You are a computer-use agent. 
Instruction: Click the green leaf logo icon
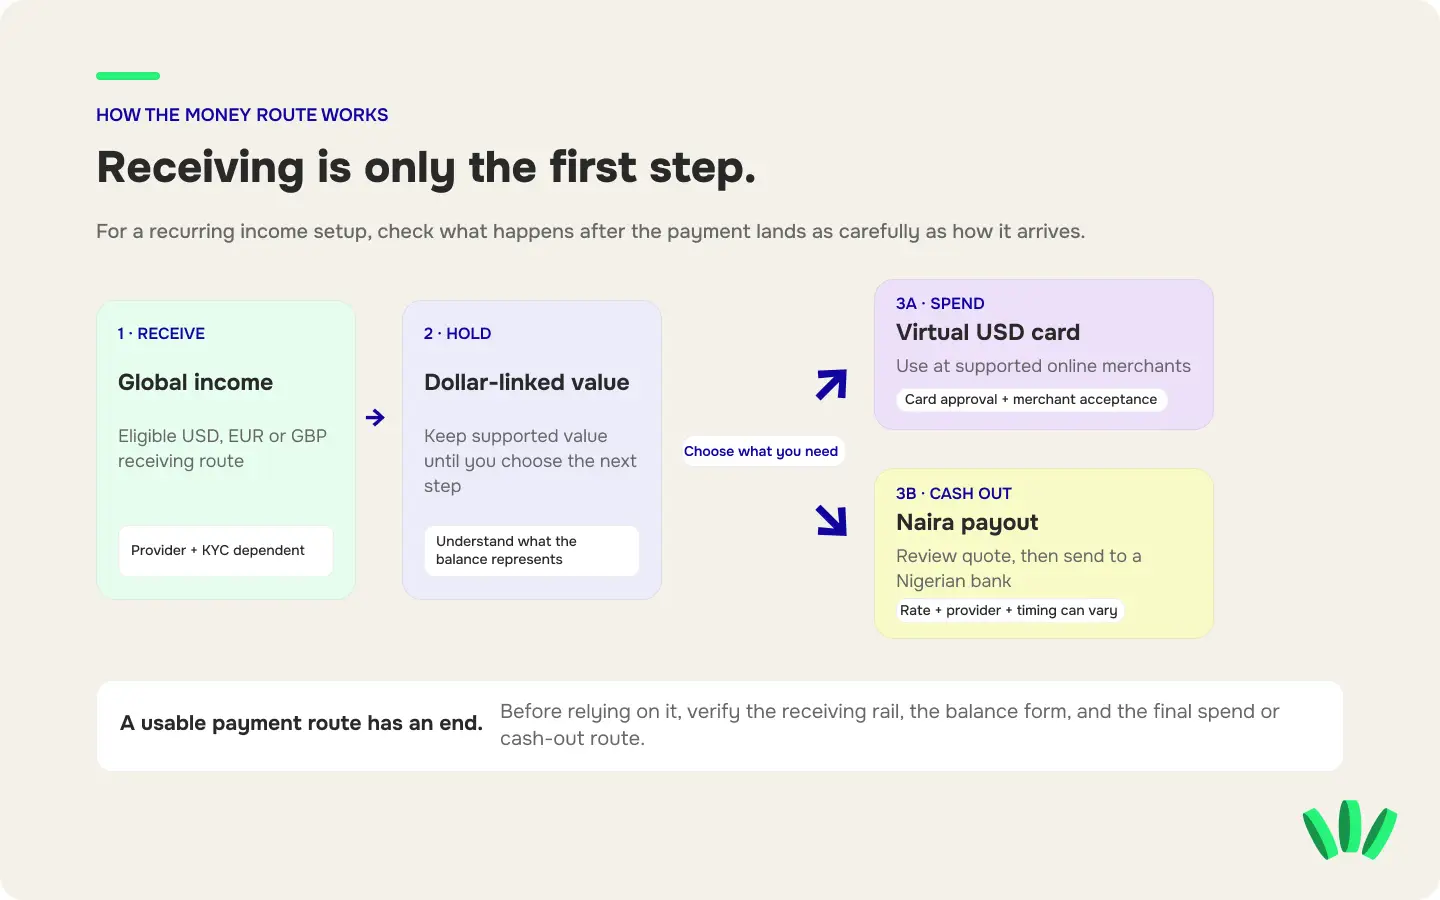click(1350, 829)
